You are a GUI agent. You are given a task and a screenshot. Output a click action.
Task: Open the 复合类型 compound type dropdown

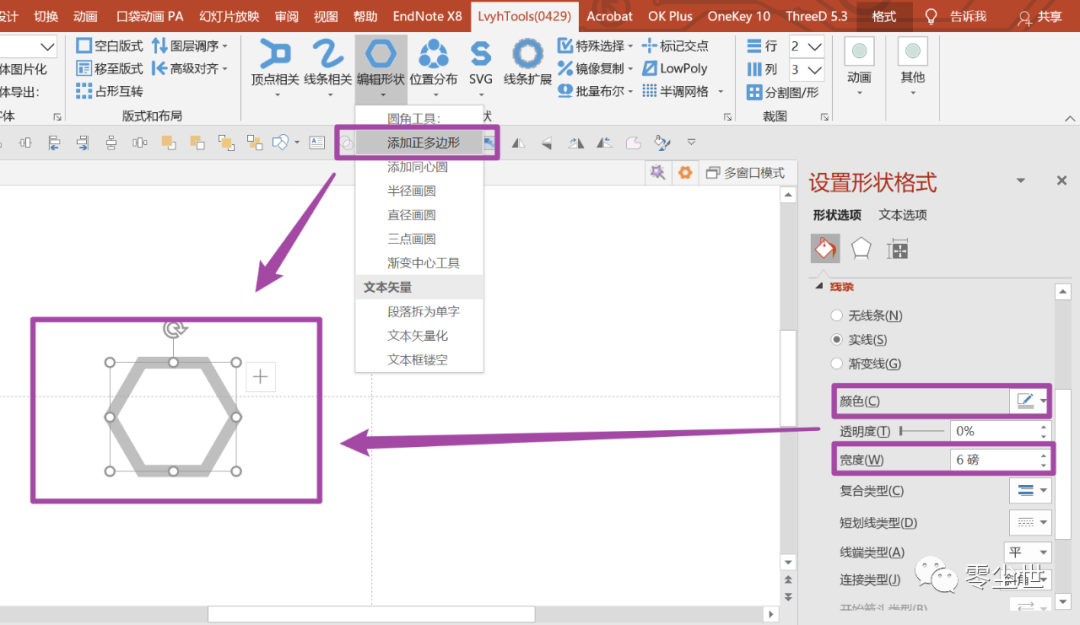(x=1030, y=491)
